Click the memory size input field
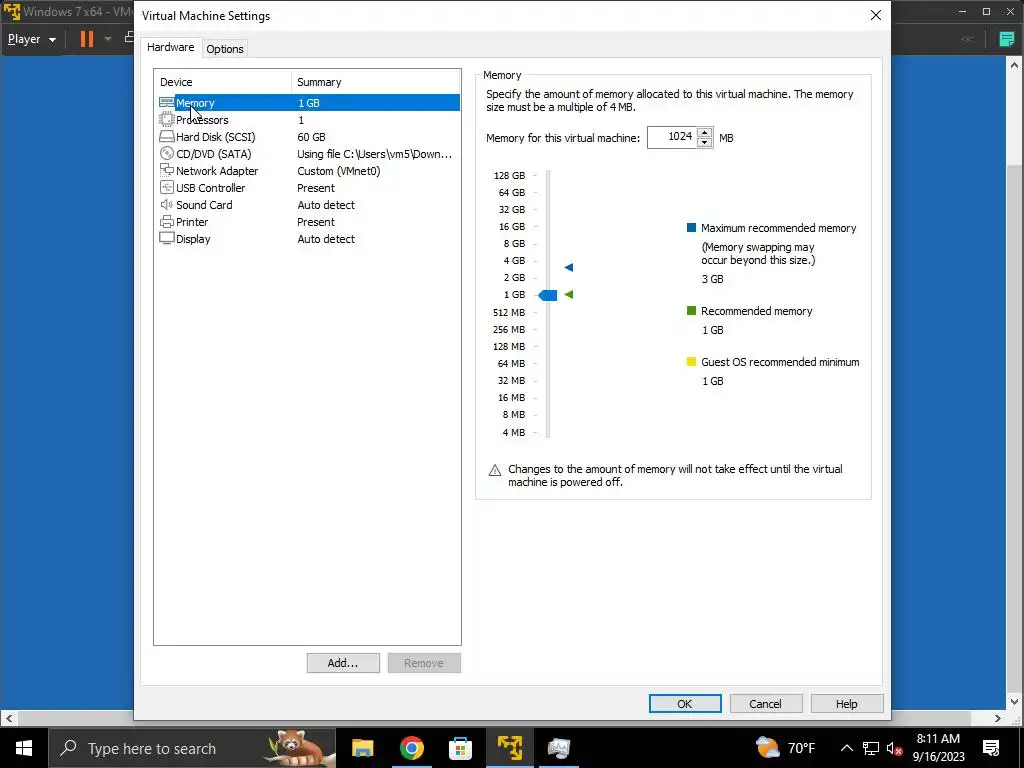The height and width of the screenshot is (768, 1024). pyautogui.click(x=672, y=137)
